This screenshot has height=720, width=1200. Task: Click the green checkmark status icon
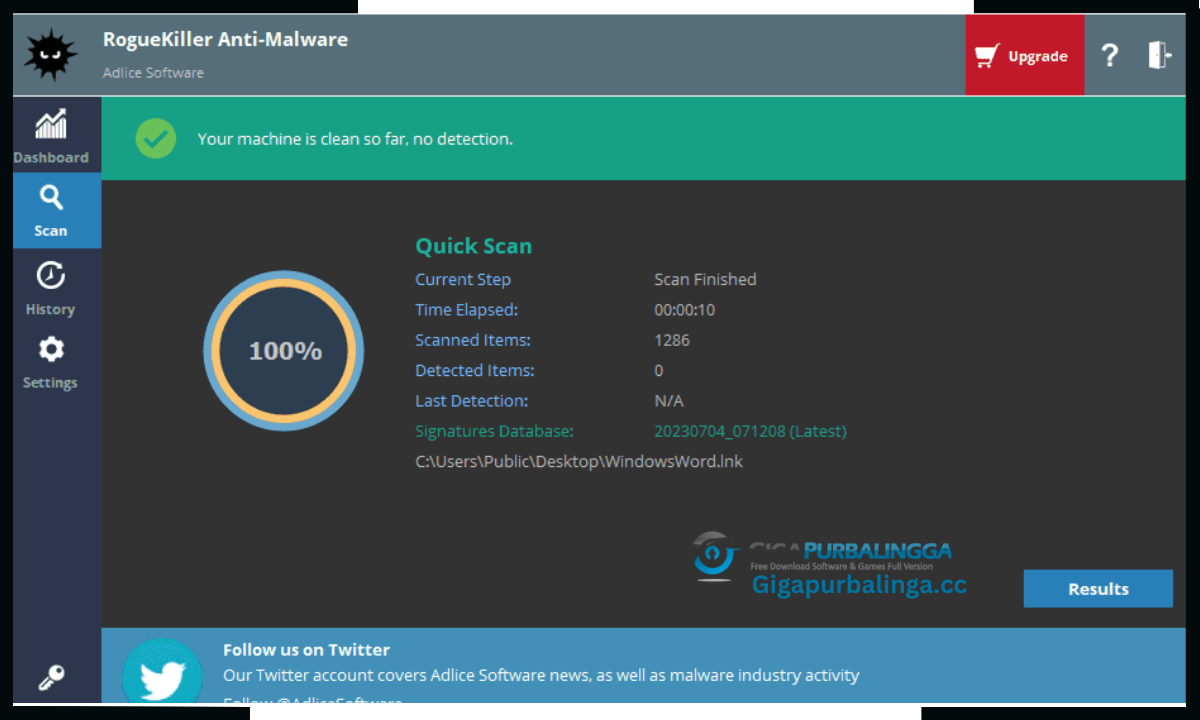(156, 139)
